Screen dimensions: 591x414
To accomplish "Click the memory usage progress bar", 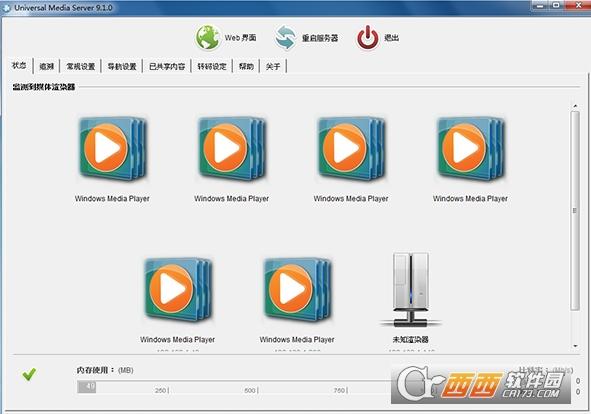I will (x=234, y=387).
